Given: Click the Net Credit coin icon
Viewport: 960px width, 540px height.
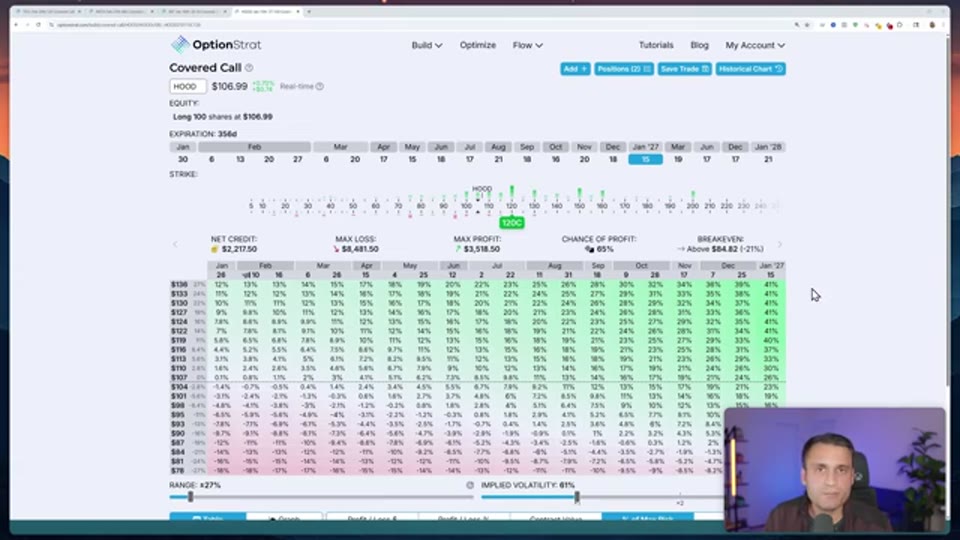Looking at the screenshot, I should point(215,249).
